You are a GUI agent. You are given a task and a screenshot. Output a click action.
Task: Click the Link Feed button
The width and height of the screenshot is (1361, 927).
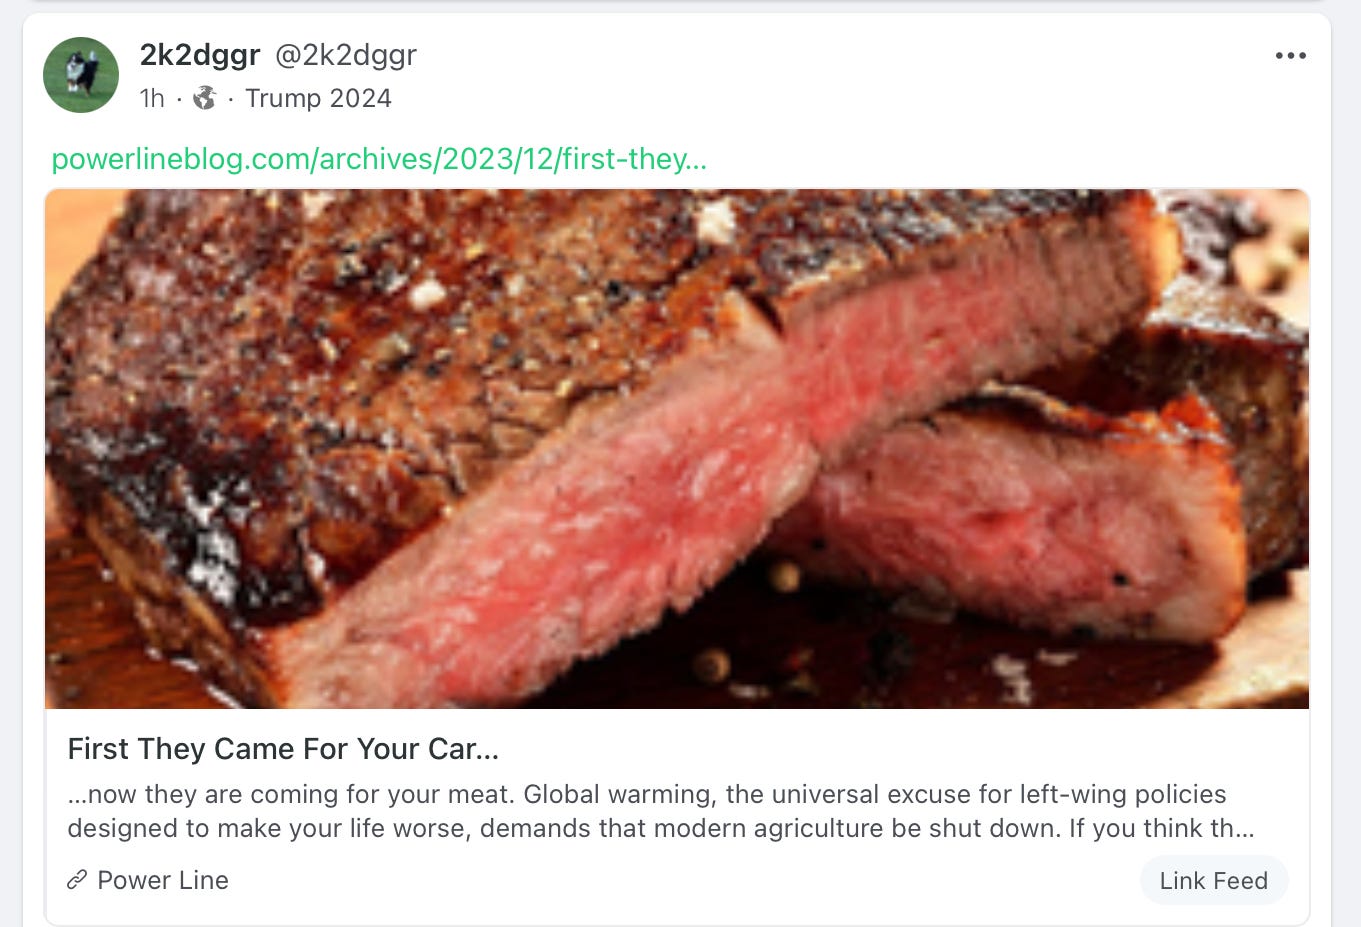1213,880
